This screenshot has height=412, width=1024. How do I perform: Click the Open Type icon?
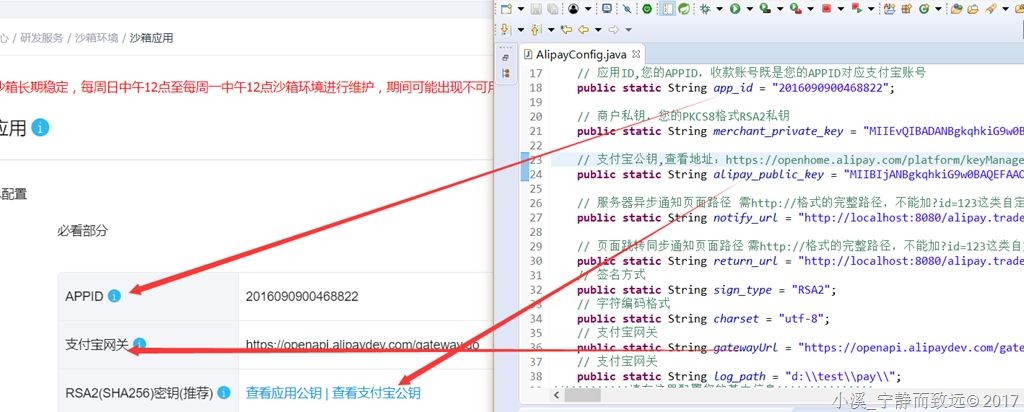point(957,8)
